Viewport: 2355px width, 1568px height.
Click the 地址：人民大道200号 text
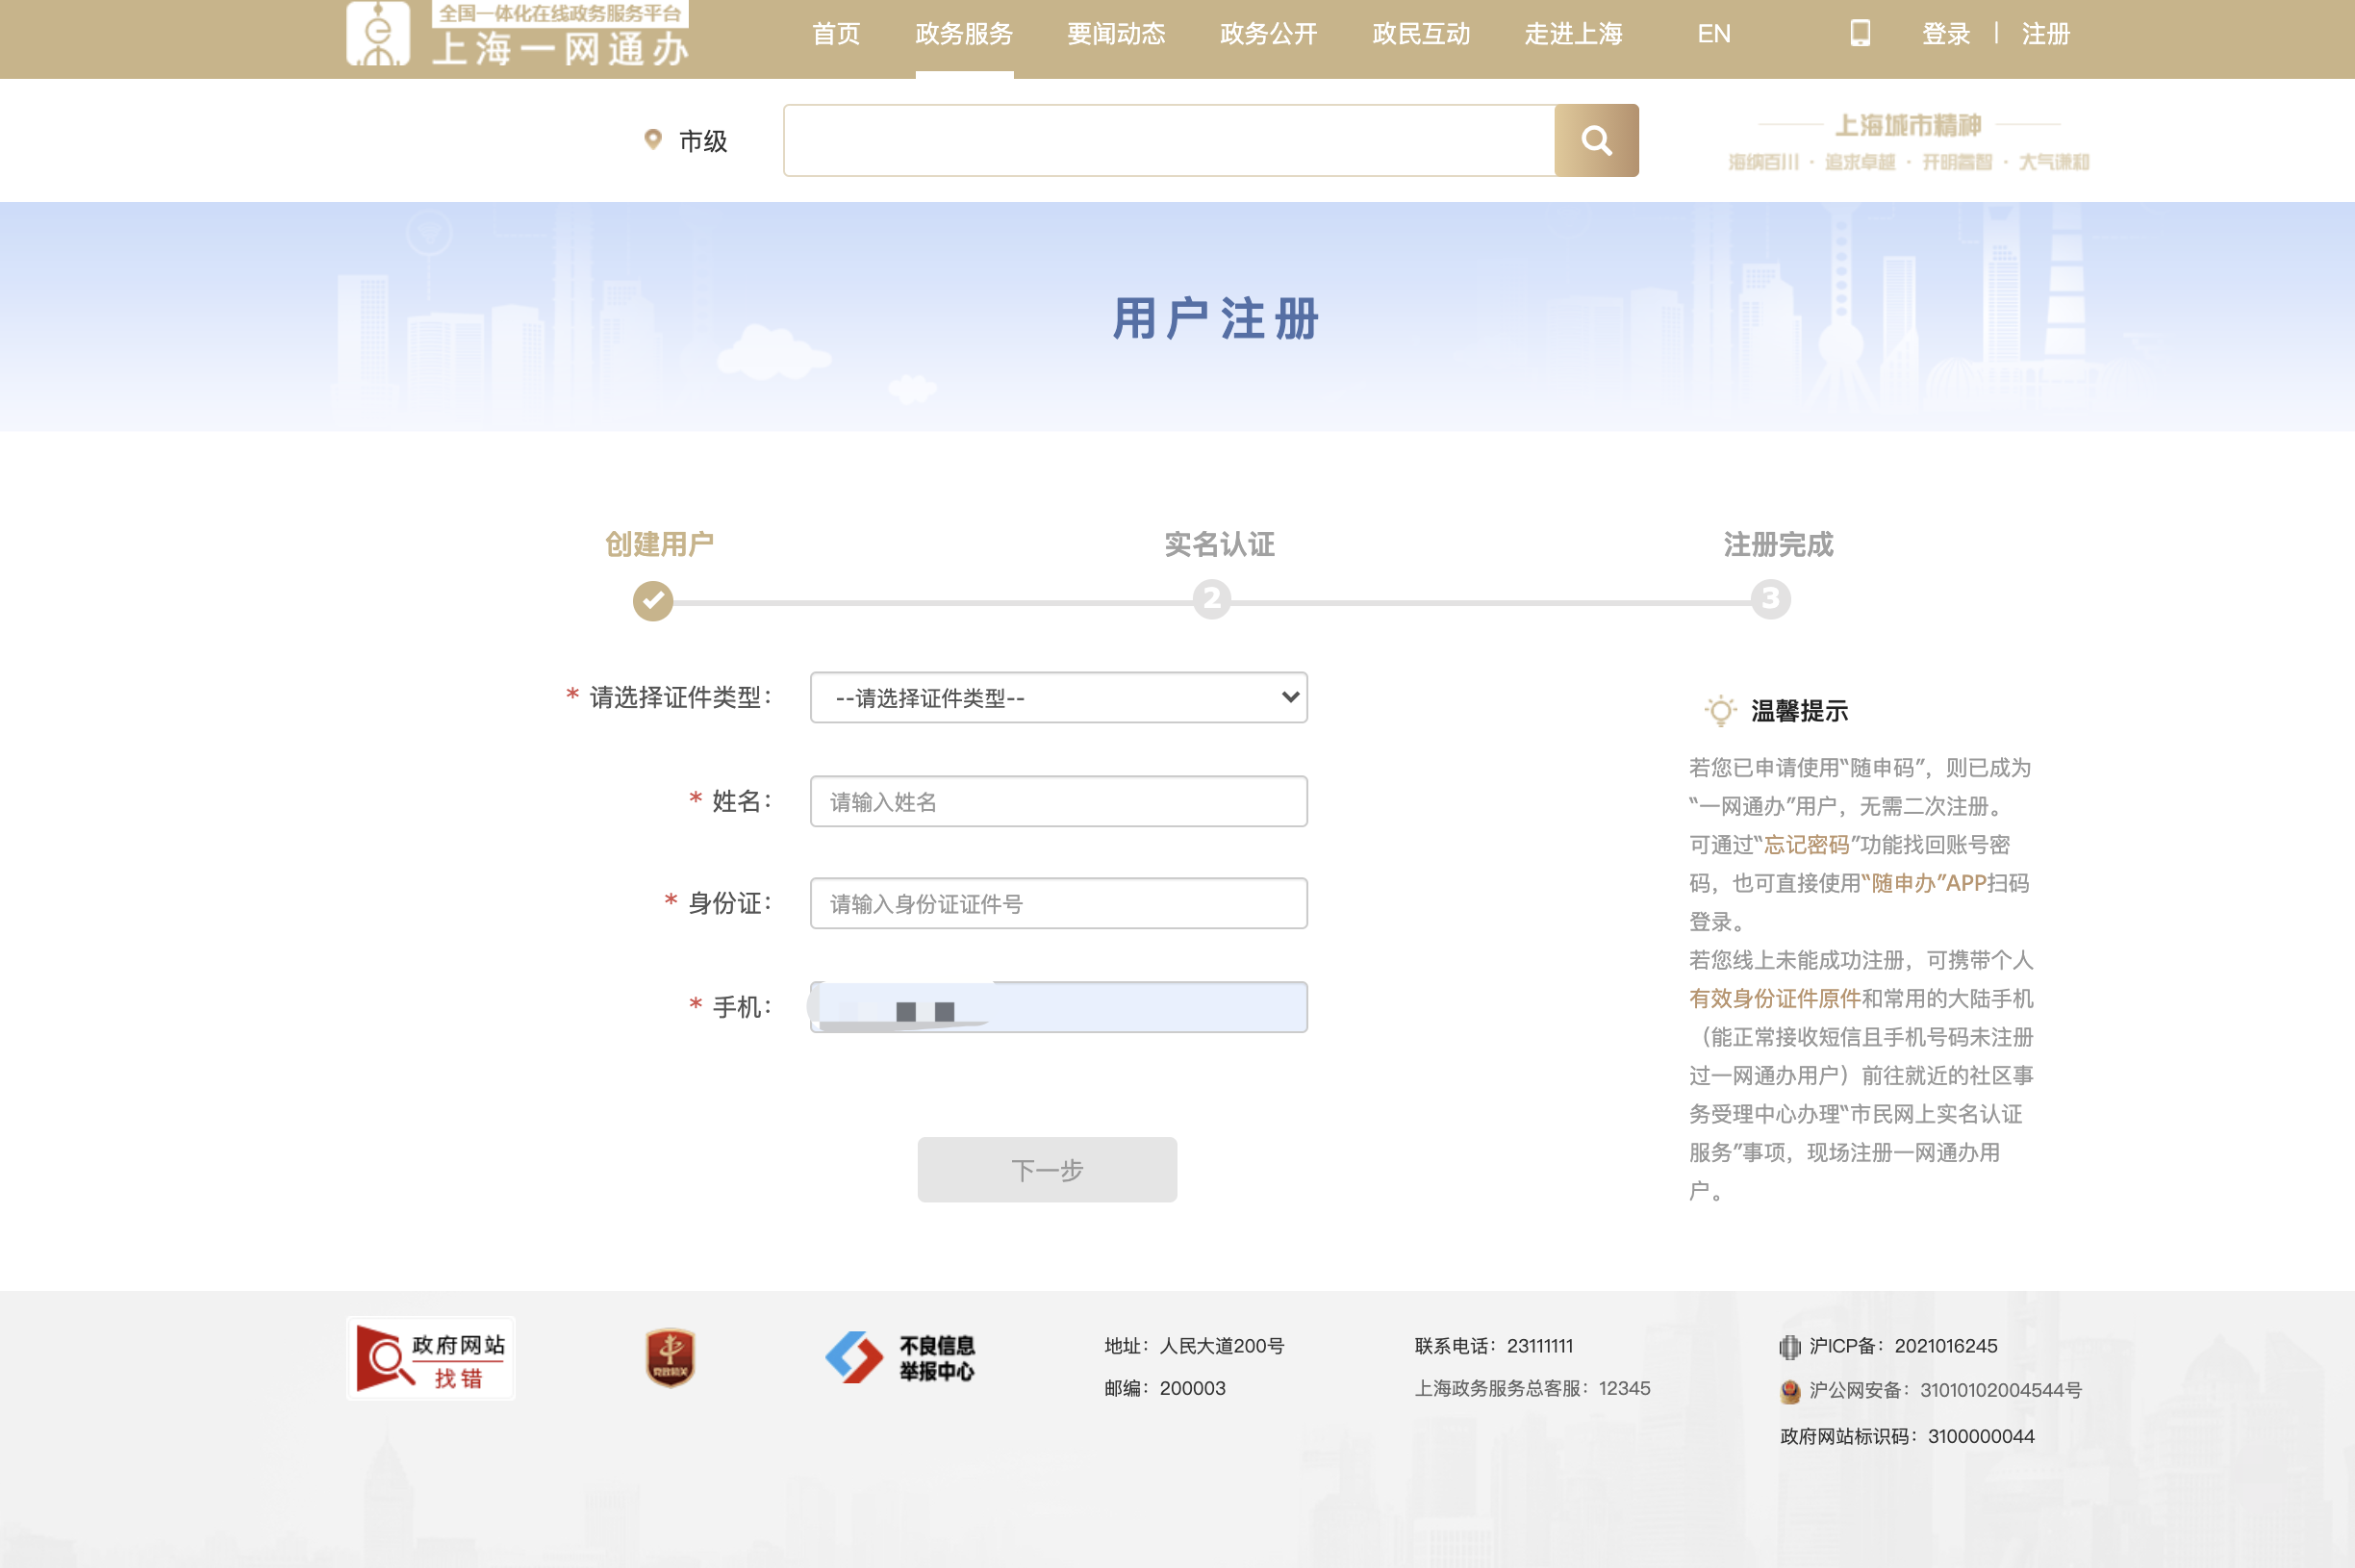pos(1194,1347)
